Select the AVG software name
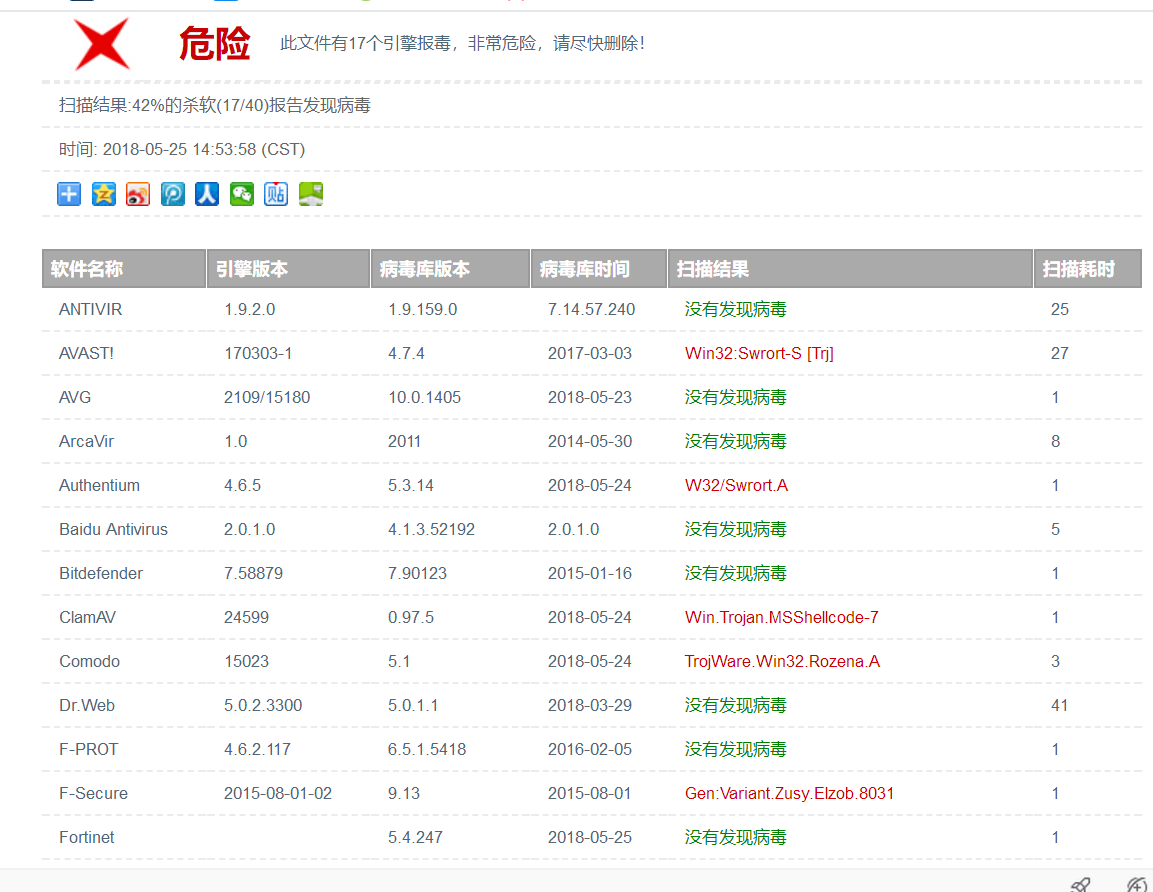 coord(75,398)
